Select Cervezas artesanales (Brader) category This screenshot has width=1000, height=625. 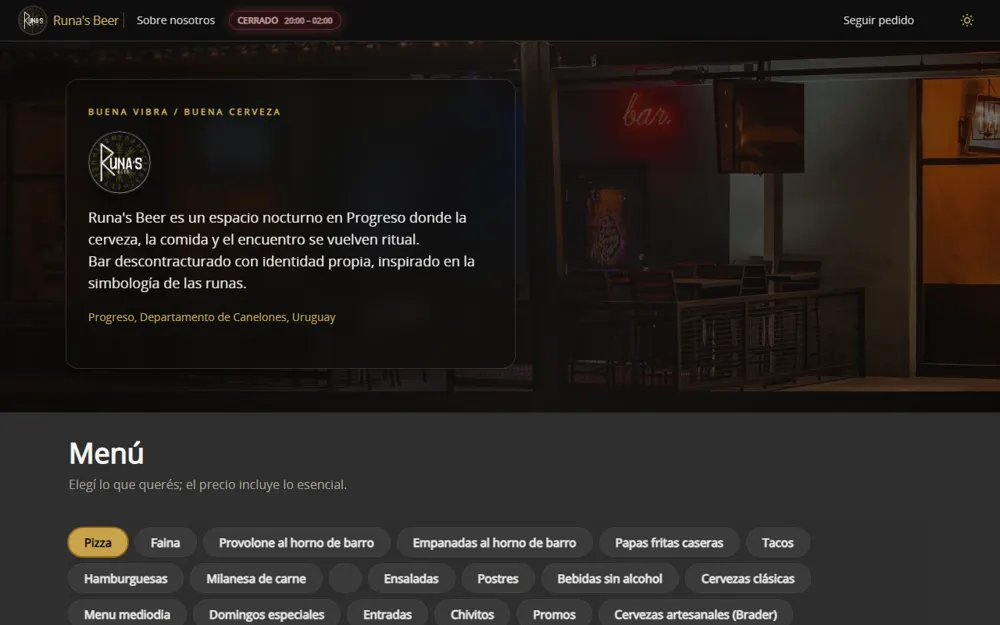pyautogui.click(x=695, y=614)
